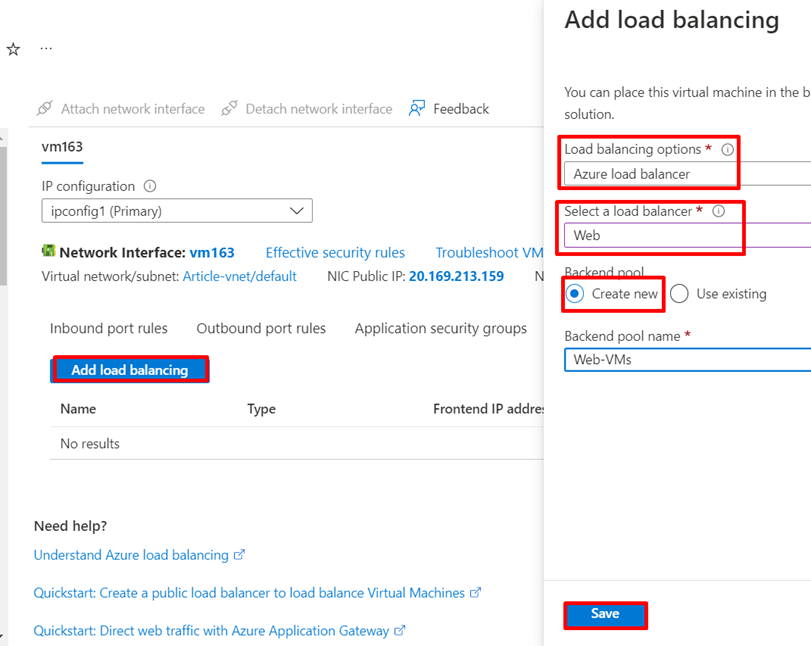This screenshot has height=646, width=811.
Task: Click the Attach network interface icon
Action: pyautogui.click(x=44, y=108)
